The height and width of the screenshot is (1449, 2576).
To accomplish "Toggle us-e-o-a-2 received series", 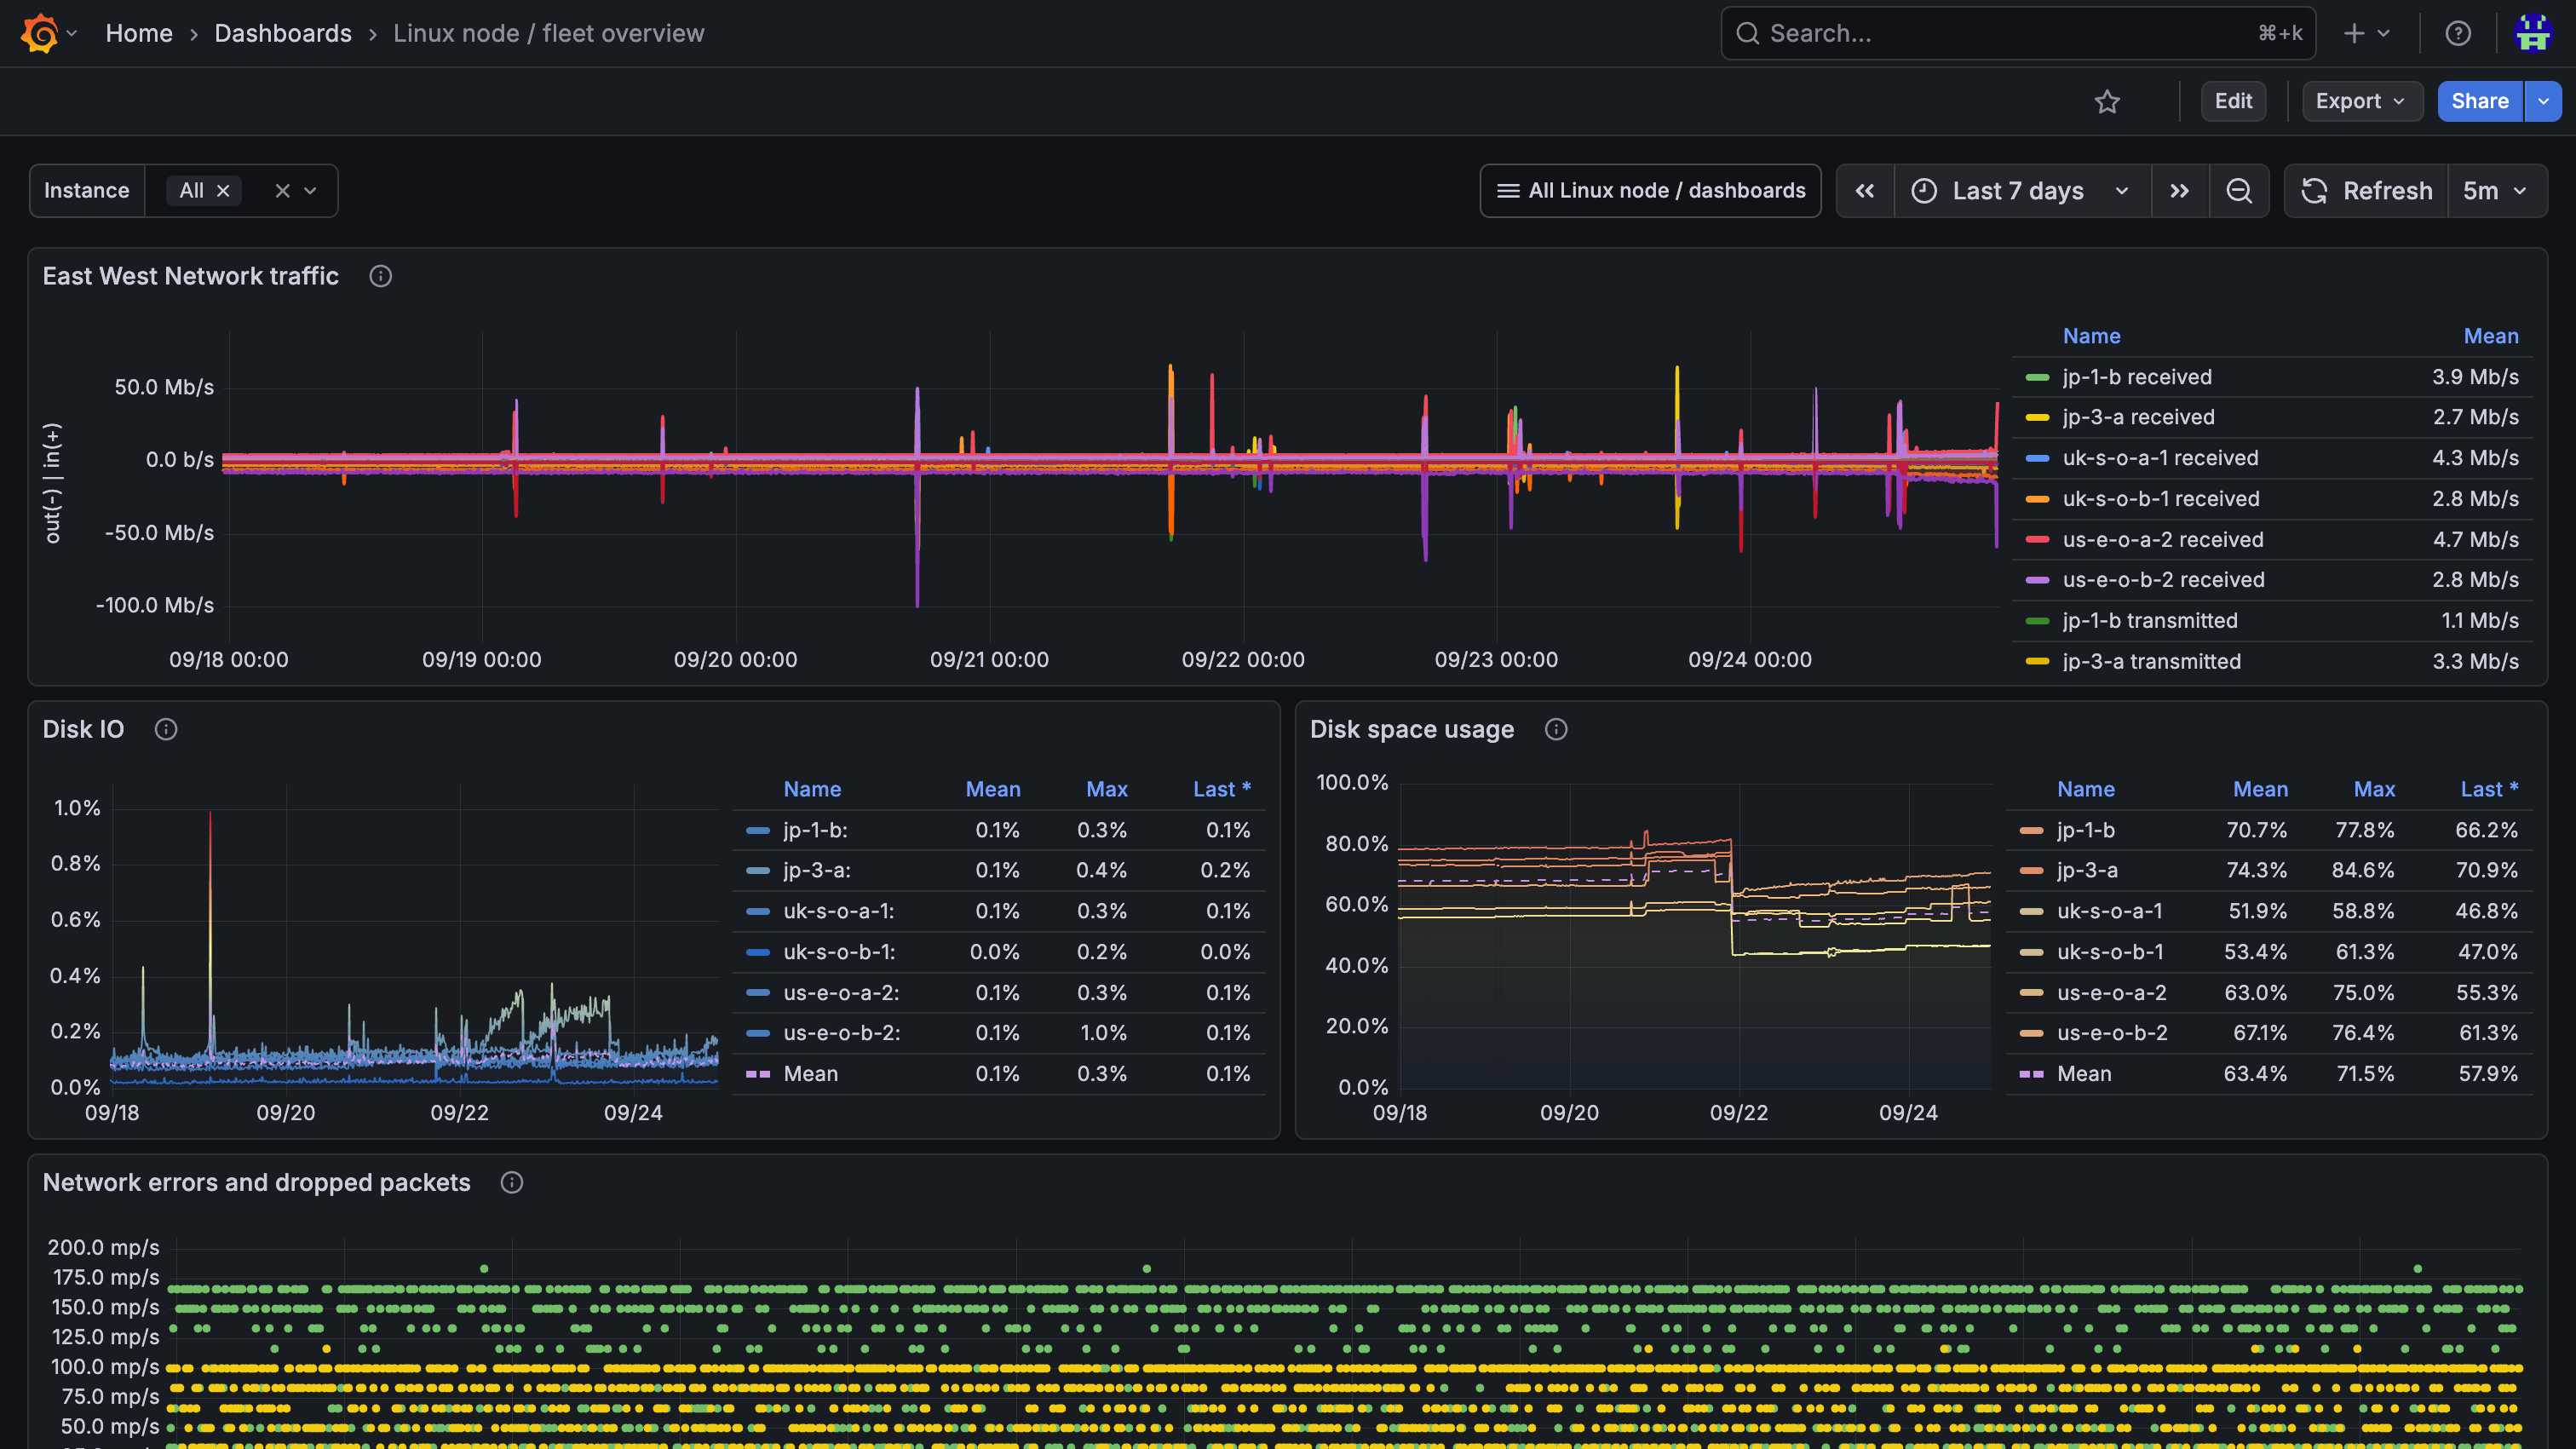I will 2162,540.
